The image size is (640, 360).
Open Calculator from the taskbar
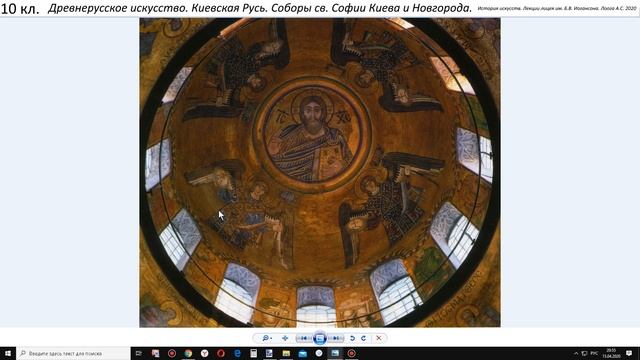pos(253,353)
